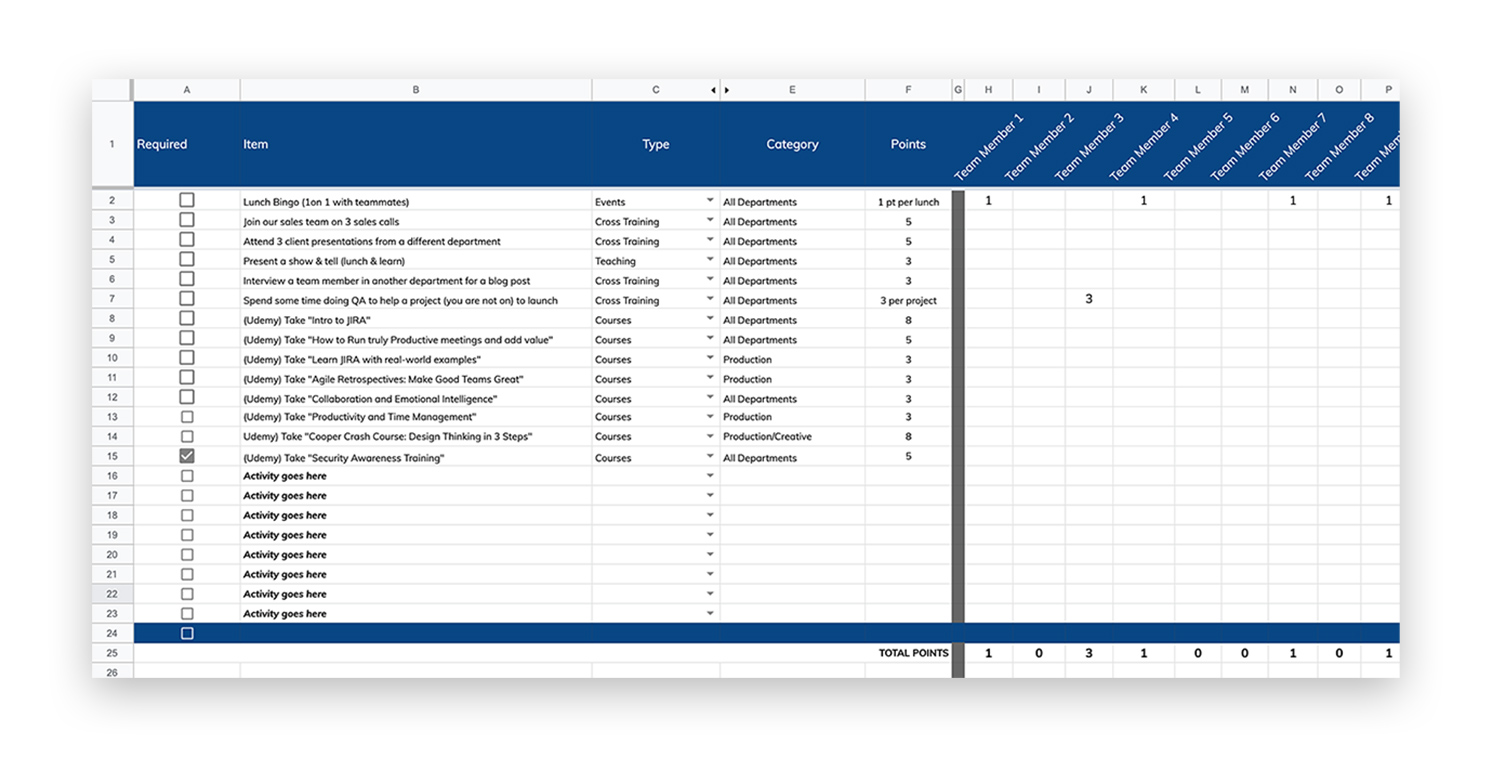Open Courses dropdown for Intro to JIRA row
The height and width of the screenshot is (772, 1500).
[710, 319]
